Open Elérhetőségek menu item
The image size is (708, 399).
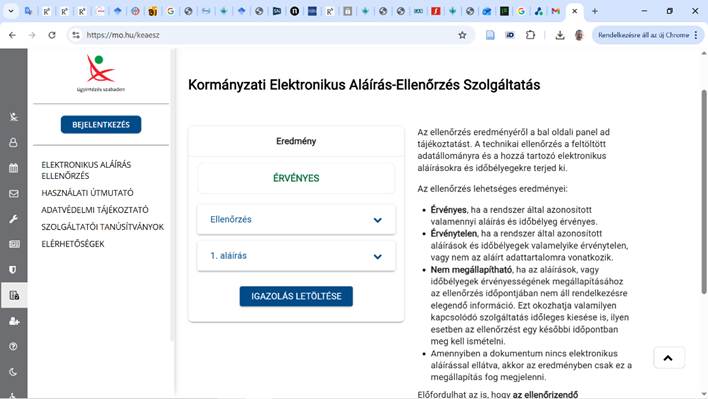[x=73, y=244]
